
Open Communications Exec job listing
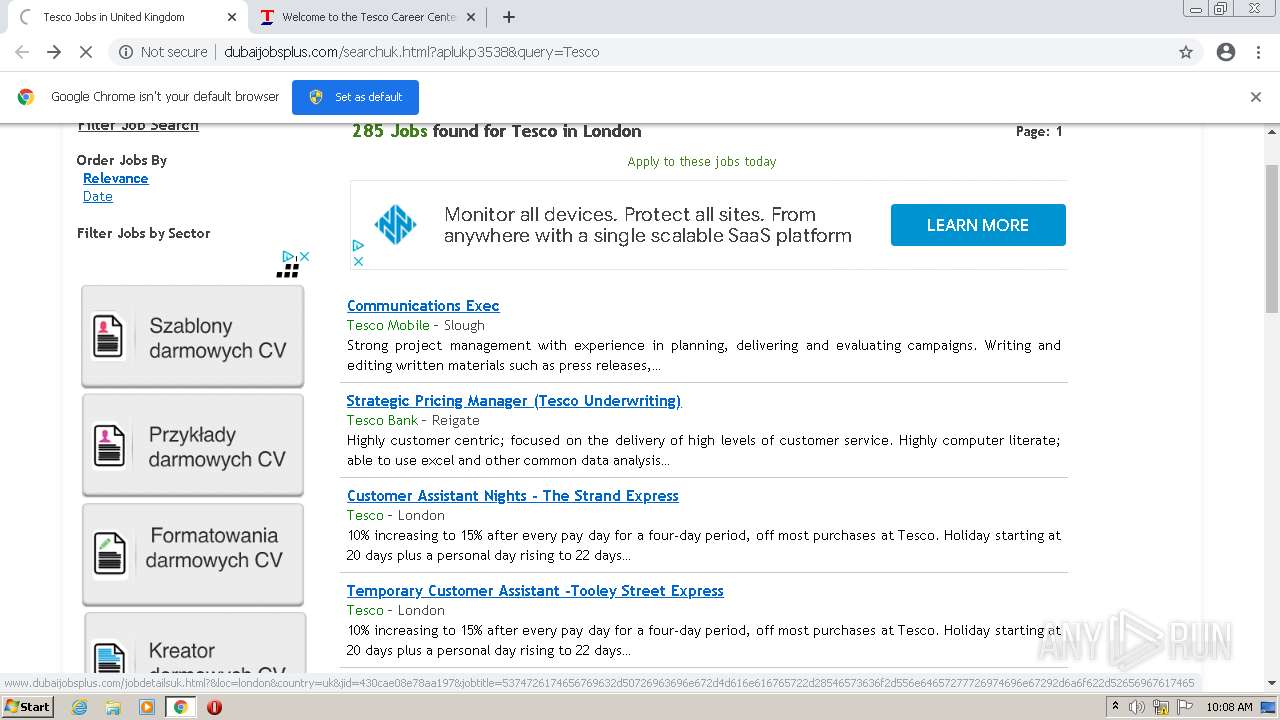tap(423, 306)
